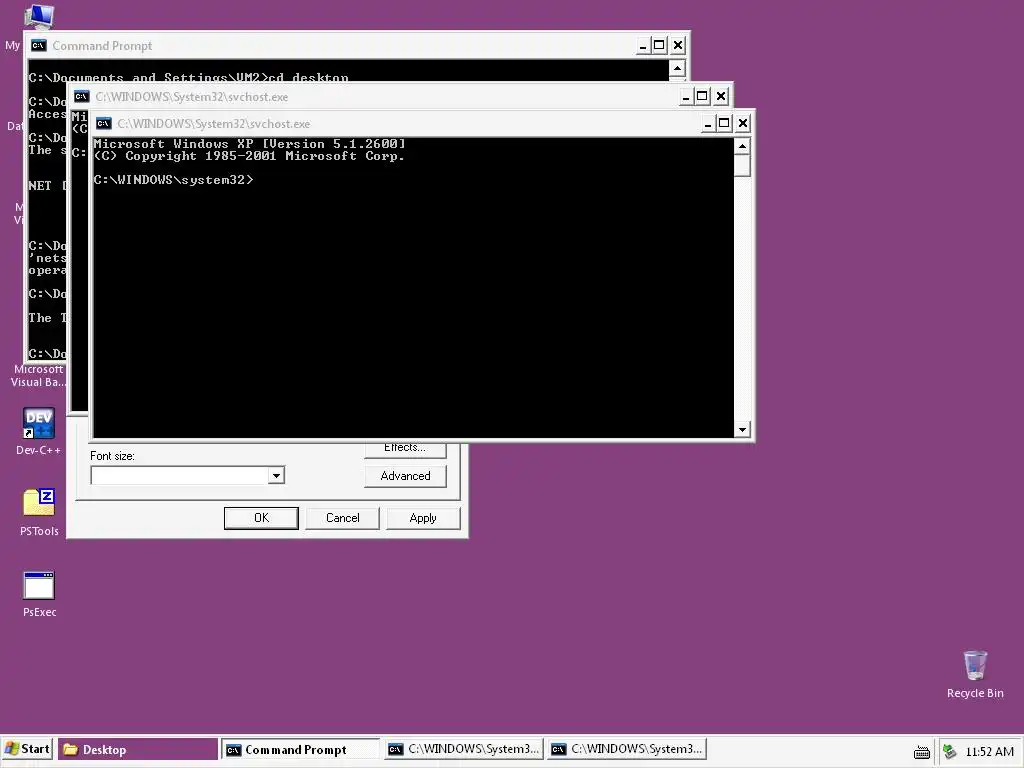
Task: Maximize the middle svchost.exe window
Action: coord(702,97)
